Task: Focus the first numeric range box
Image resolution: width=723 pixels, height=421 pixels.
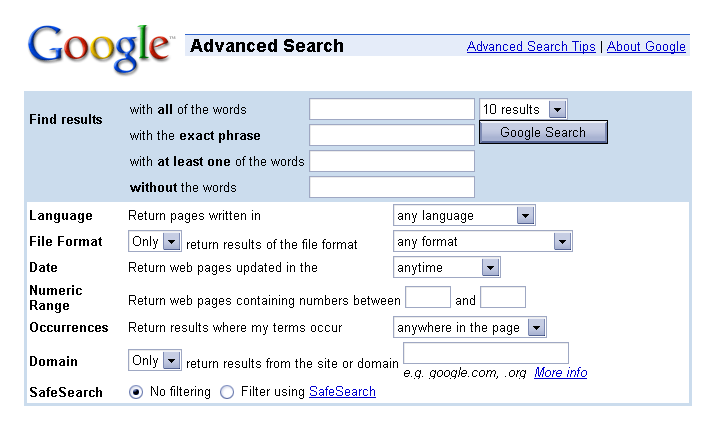Action: coord(428,297)
